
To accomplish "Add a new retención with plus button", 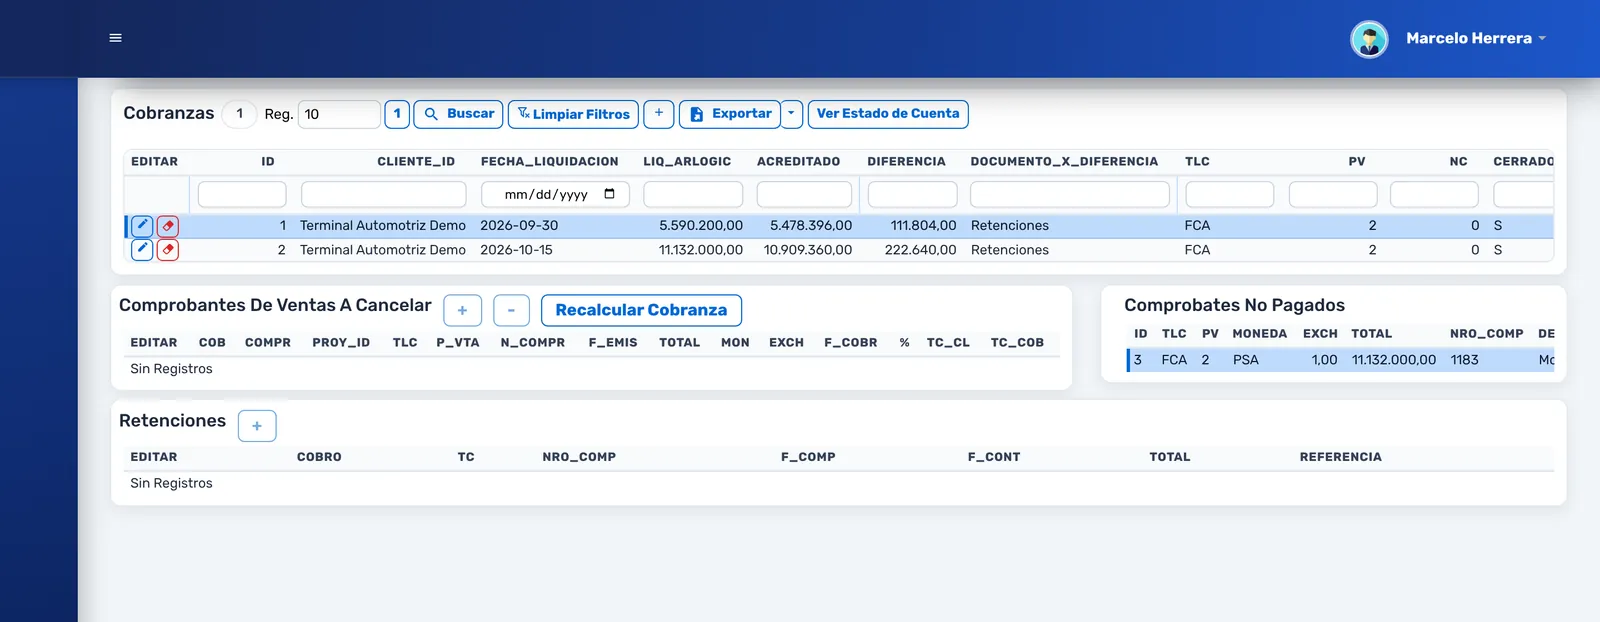I will pyautogui.click(x=257, y=426).
